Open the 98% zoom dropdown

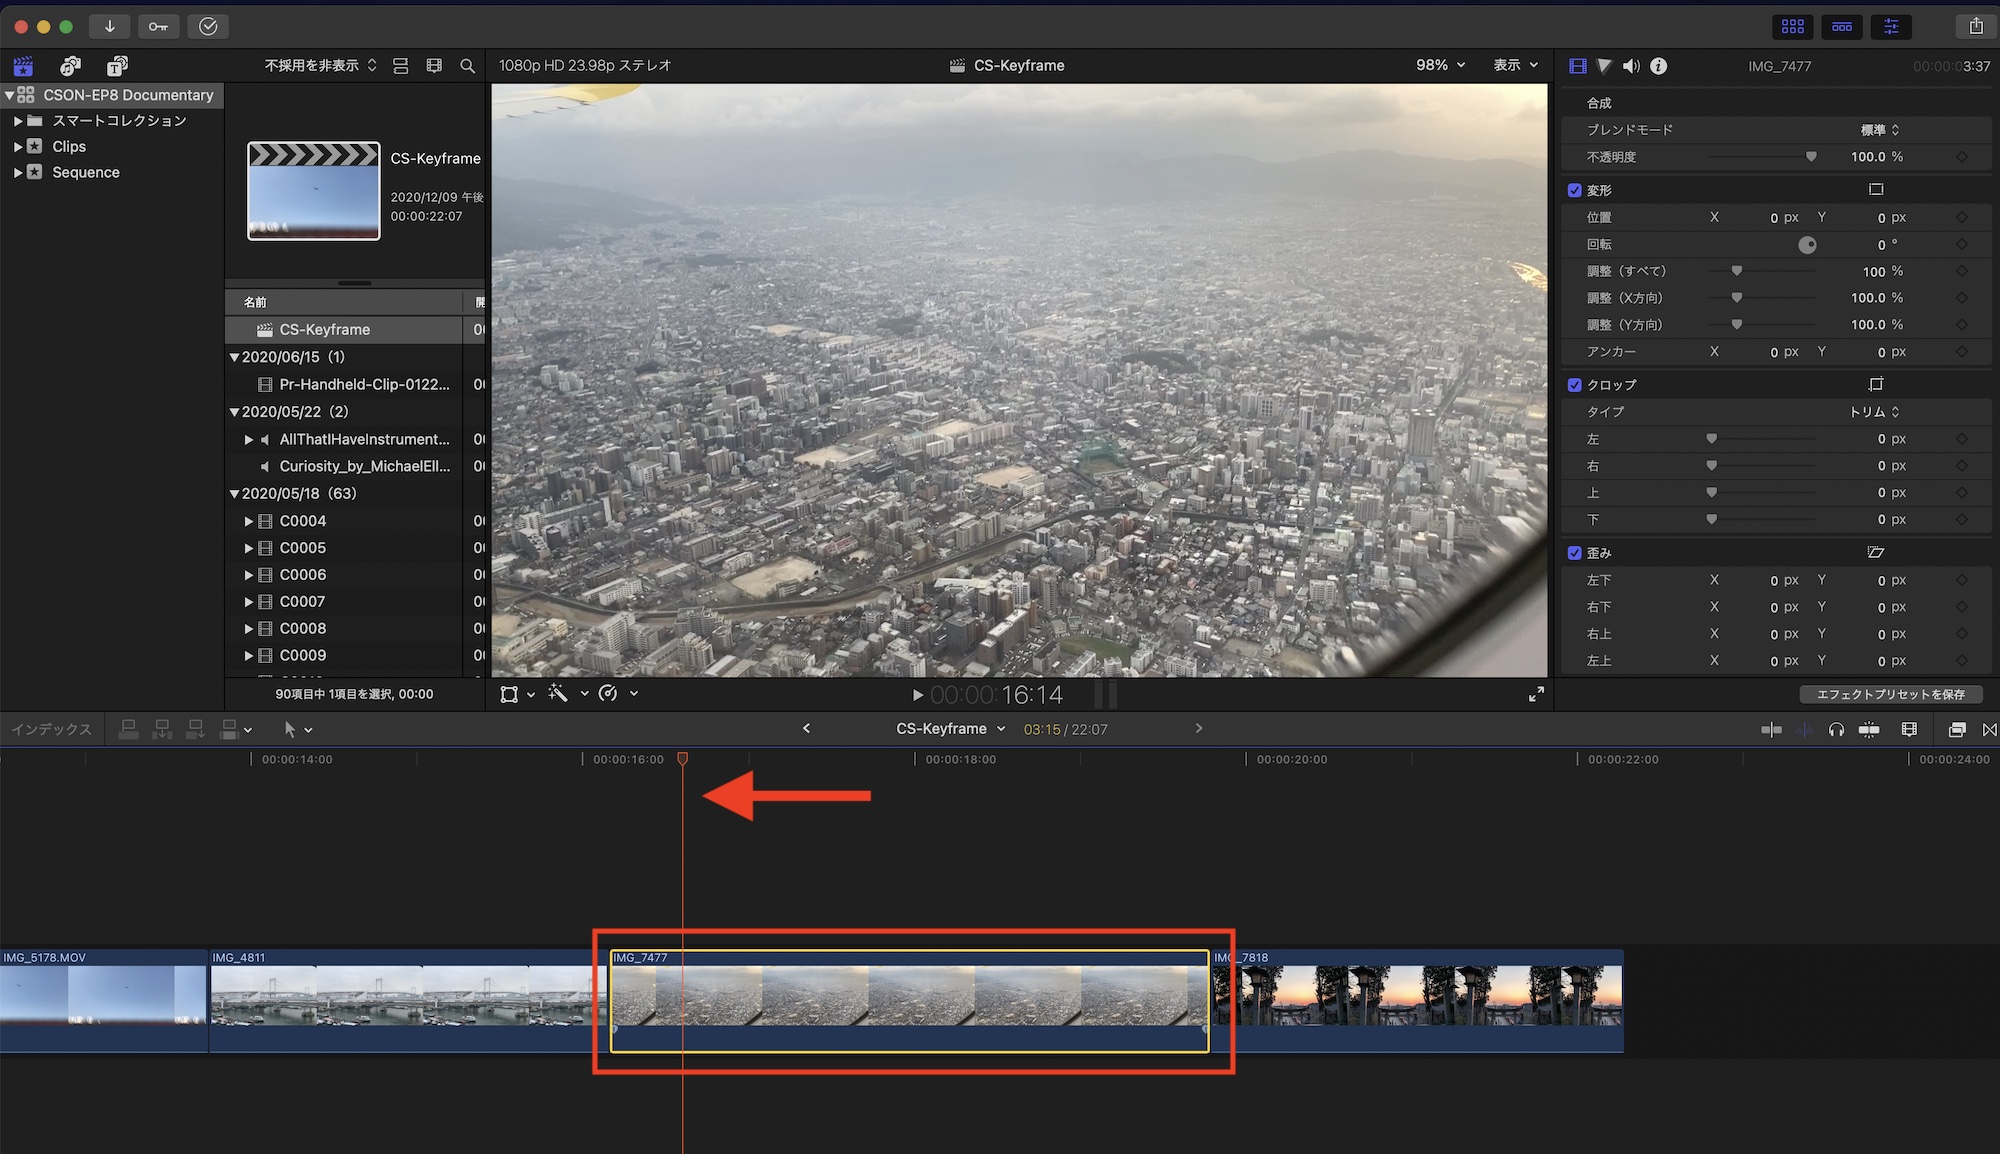[1440, 65]
